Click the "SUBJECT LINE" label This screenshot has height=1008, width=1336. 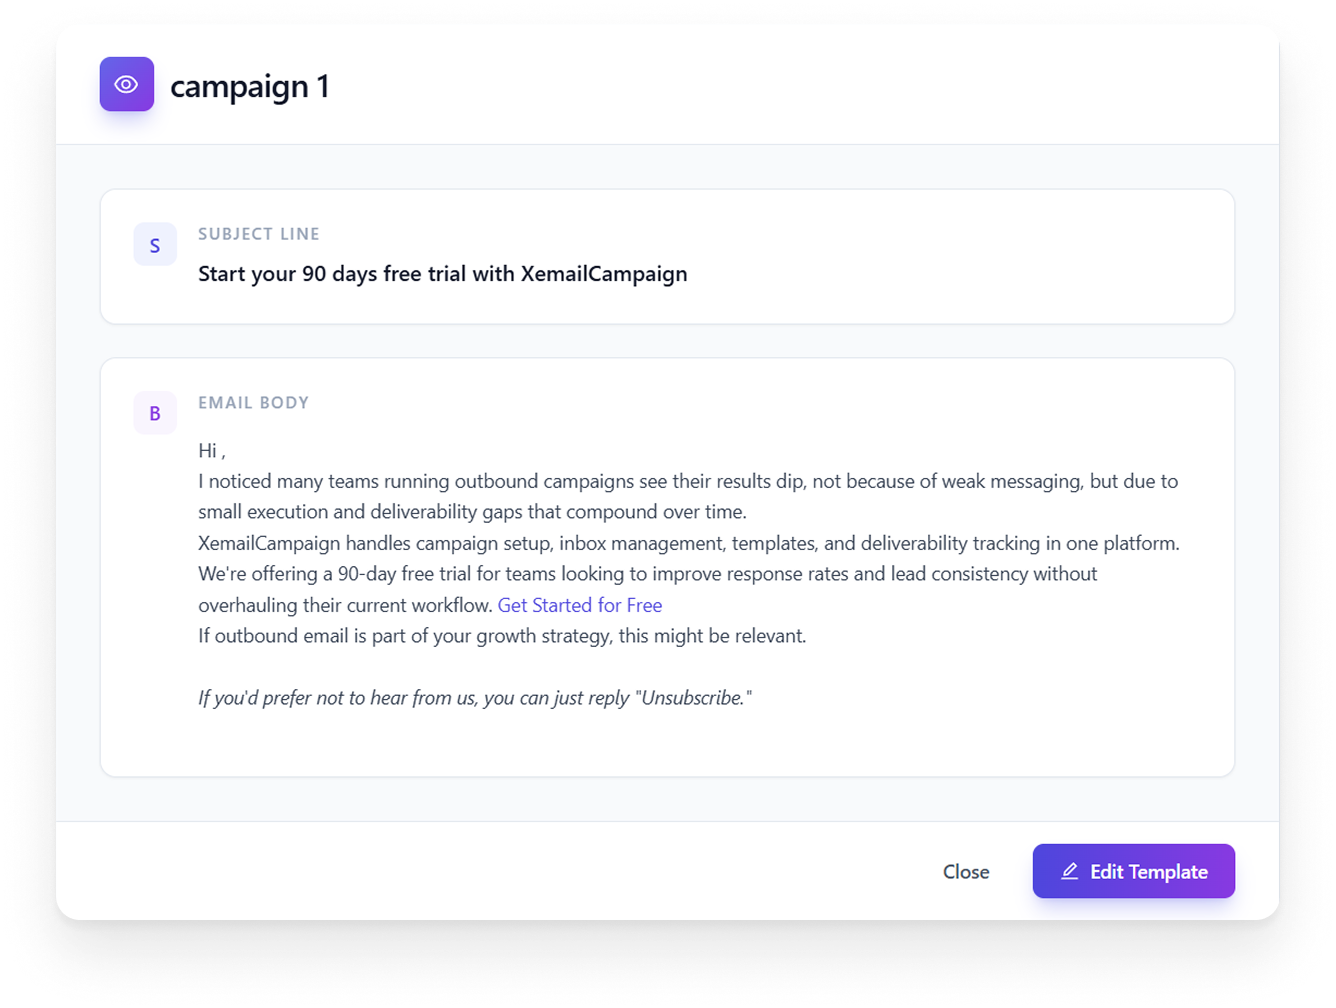coord(259,234)
